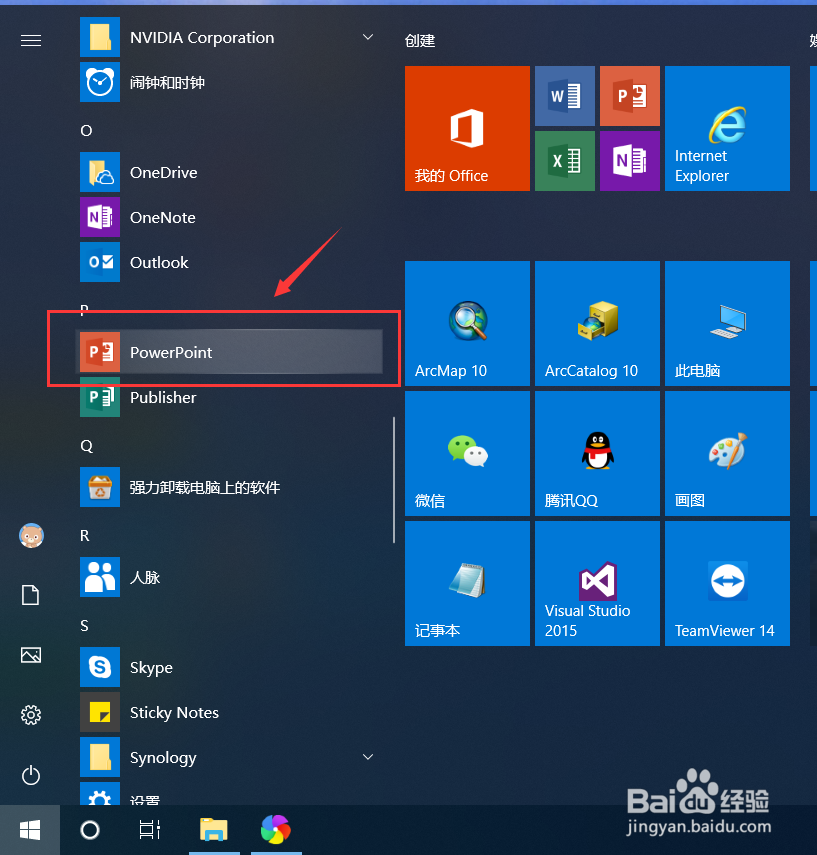Image resolution: width=817 pixels, height=855 pixels.
Task: Open File Explorer on the taskbar
Action: (x=214, y=830)
